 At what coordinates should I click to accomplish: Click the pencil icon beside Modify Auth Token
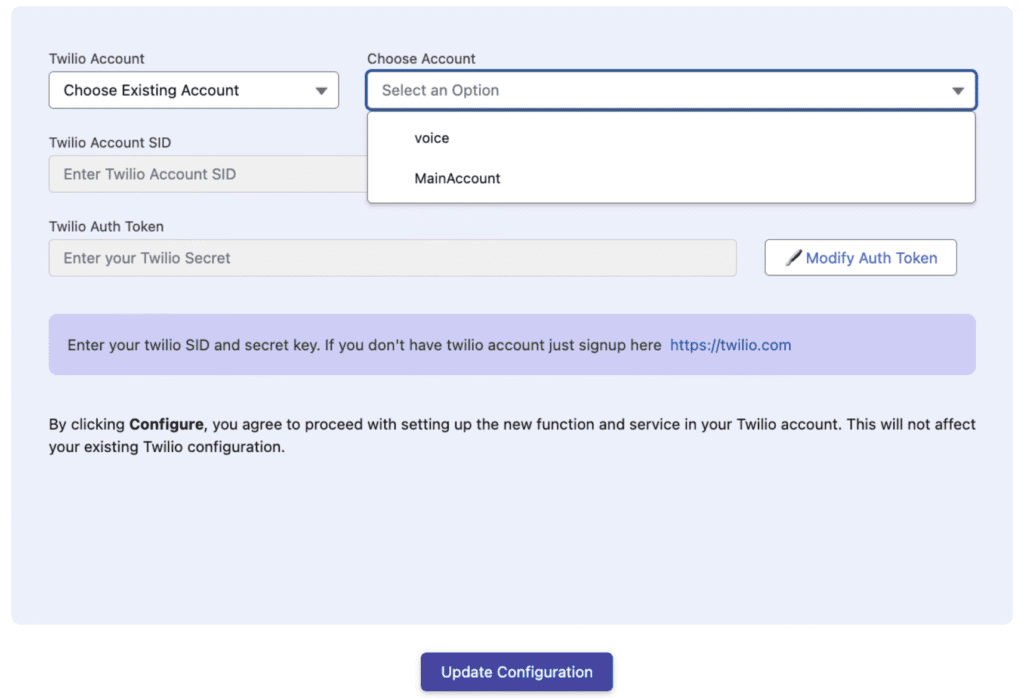coord(793,258)
